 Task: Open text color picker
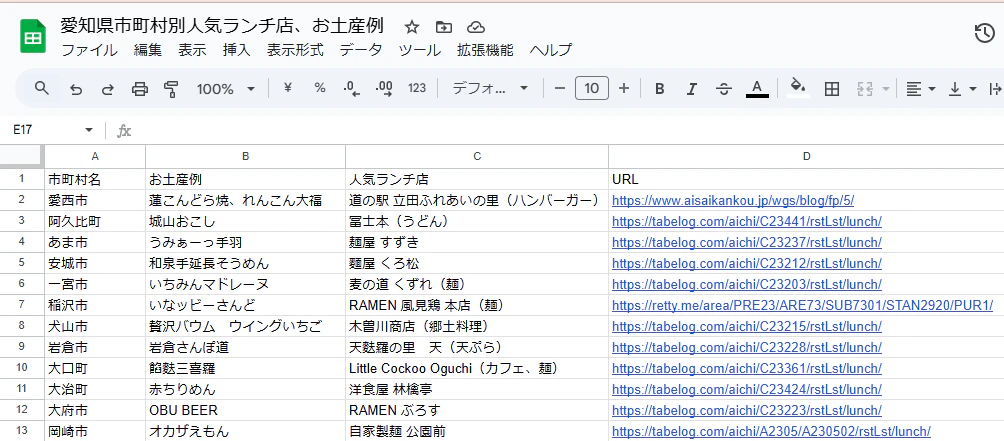click(757, 88)
